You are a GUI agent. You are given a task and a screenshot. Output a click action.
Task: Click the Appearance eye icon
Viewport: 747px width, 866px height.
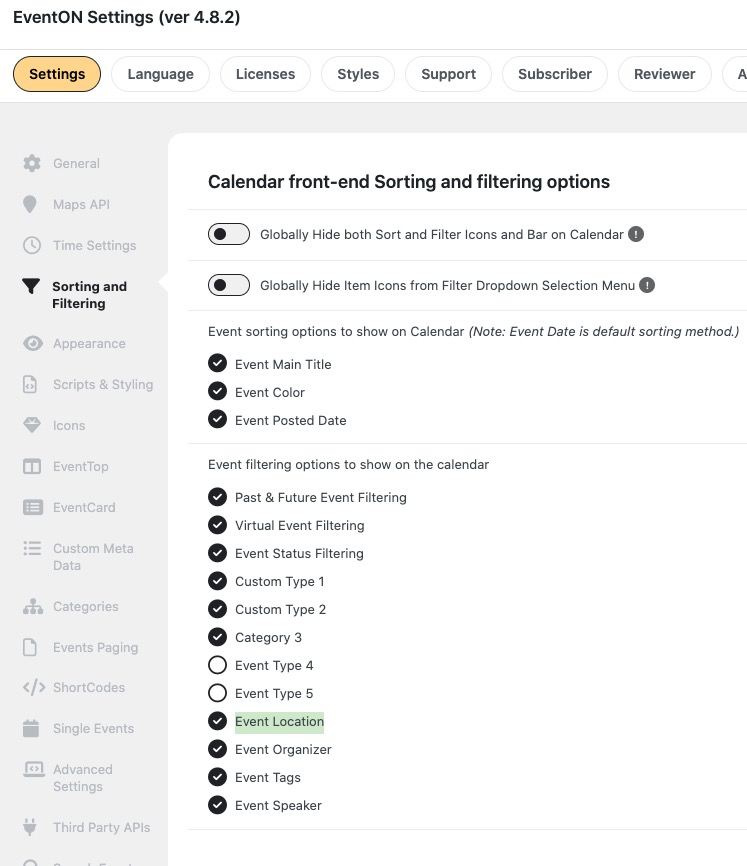click(33, 344)
